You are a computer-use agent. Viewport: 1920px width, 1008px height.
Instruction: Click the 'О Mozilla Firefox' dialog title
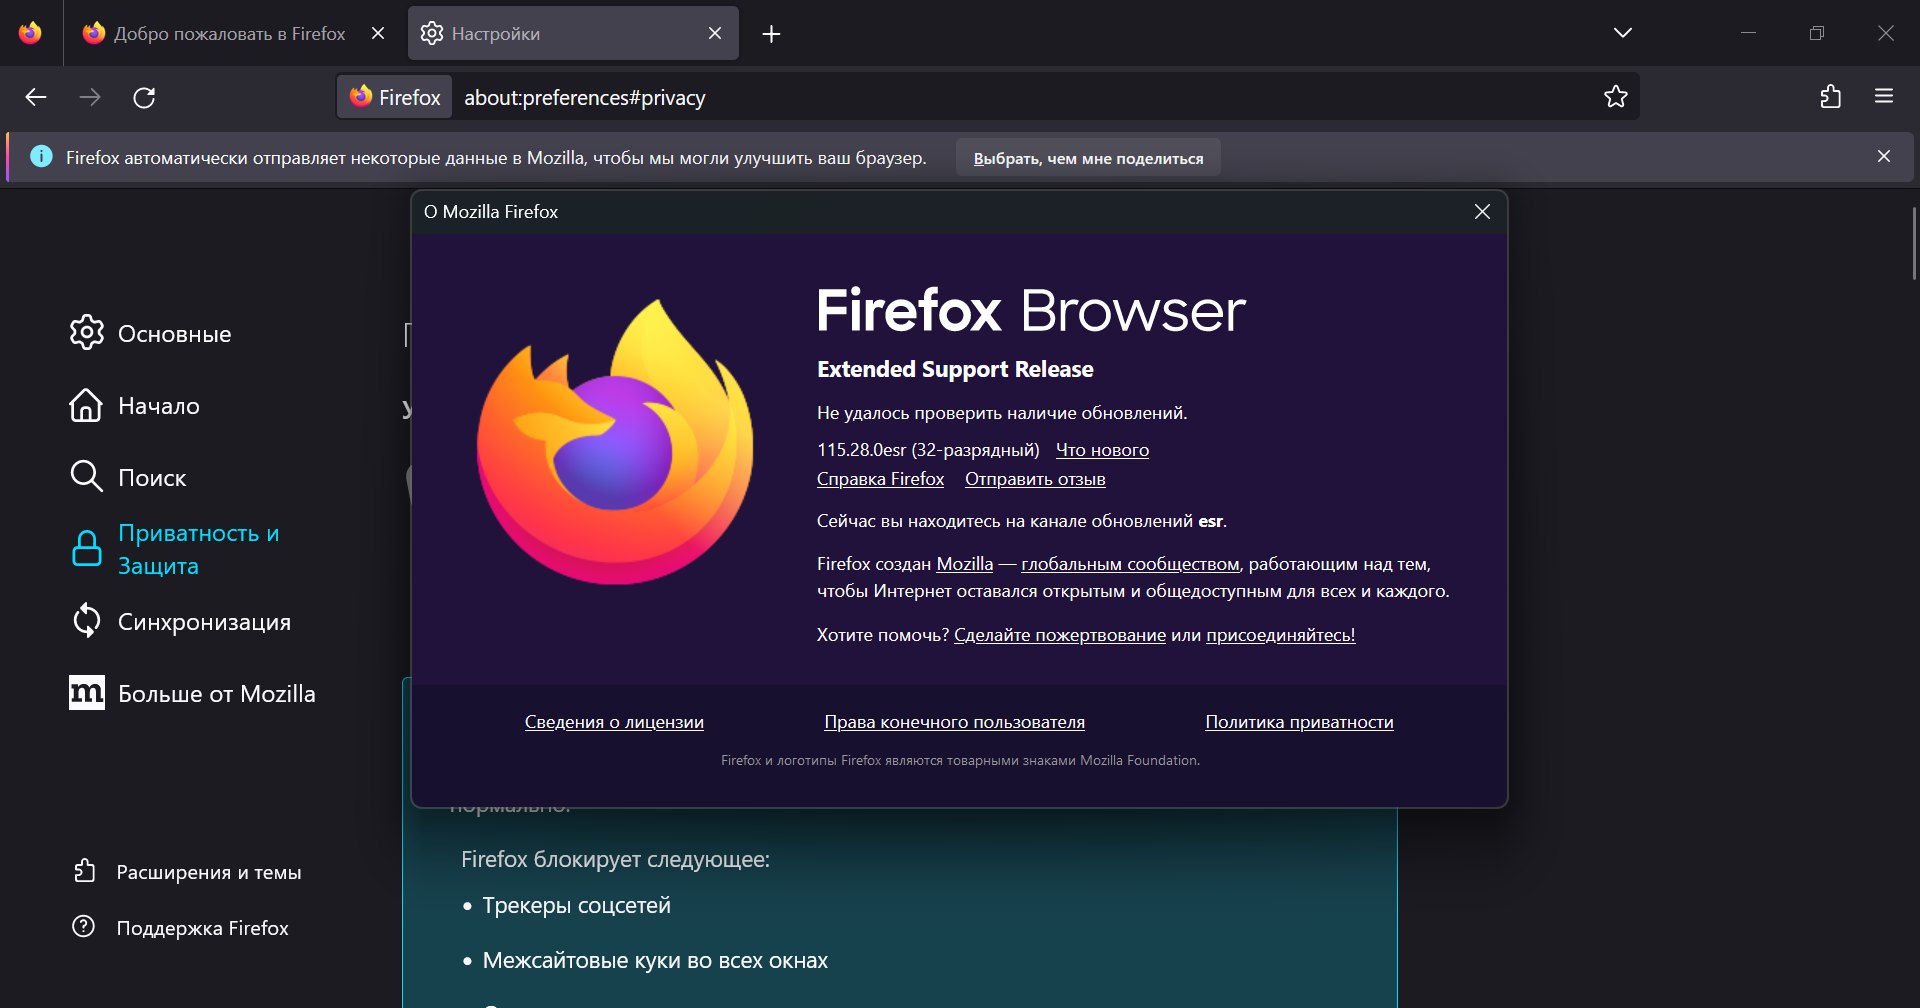coord(491,212)
